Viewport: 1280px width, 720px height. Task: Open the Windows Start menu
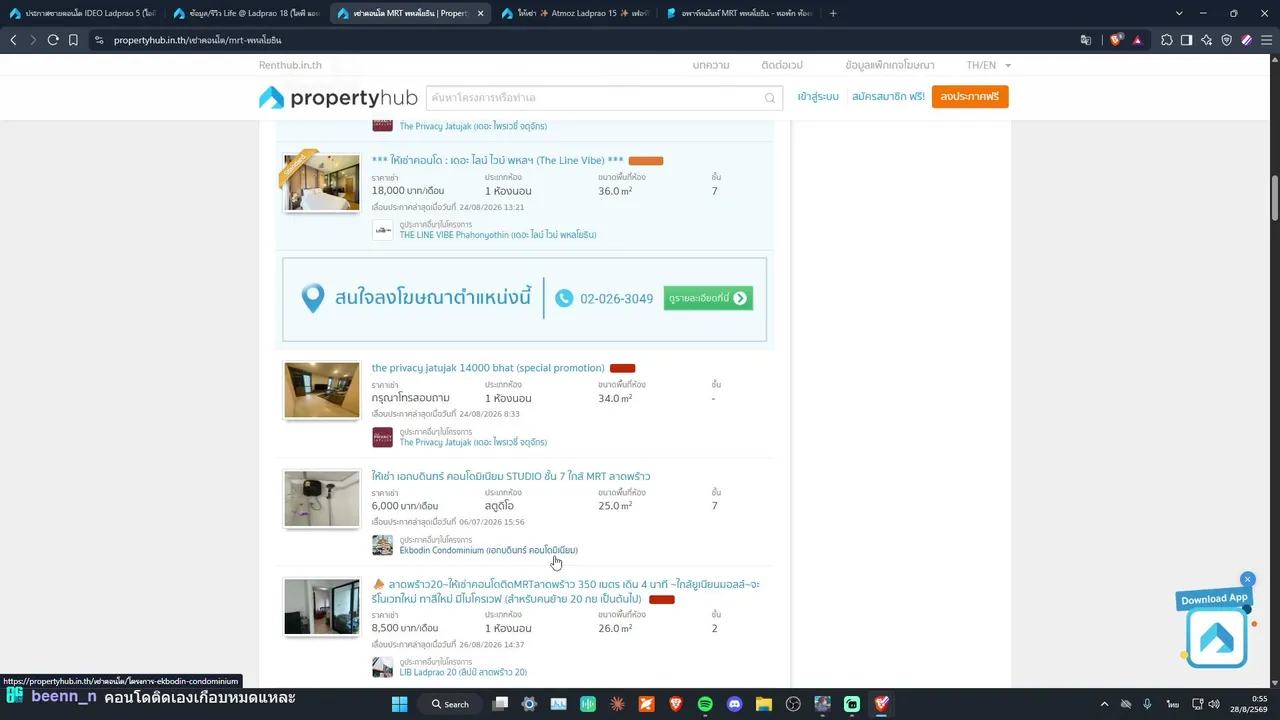(399, 704)
